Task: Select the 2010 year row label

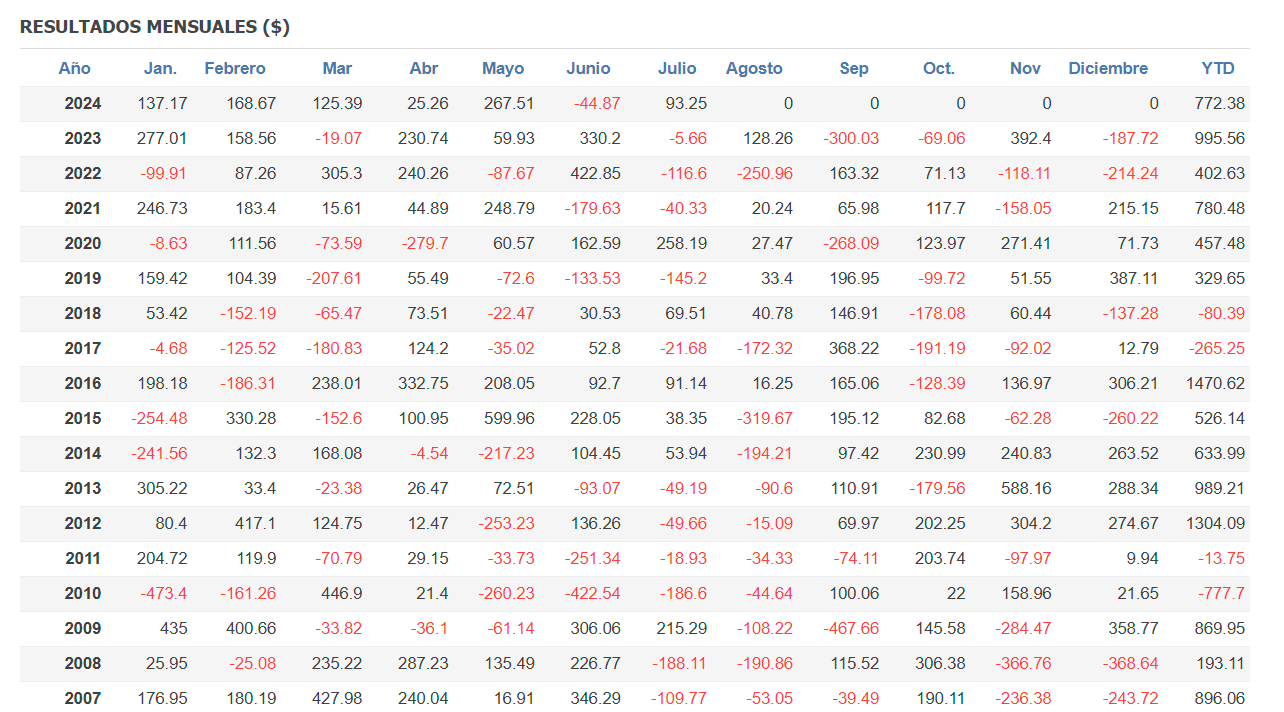Action: [x=83, y=593]
